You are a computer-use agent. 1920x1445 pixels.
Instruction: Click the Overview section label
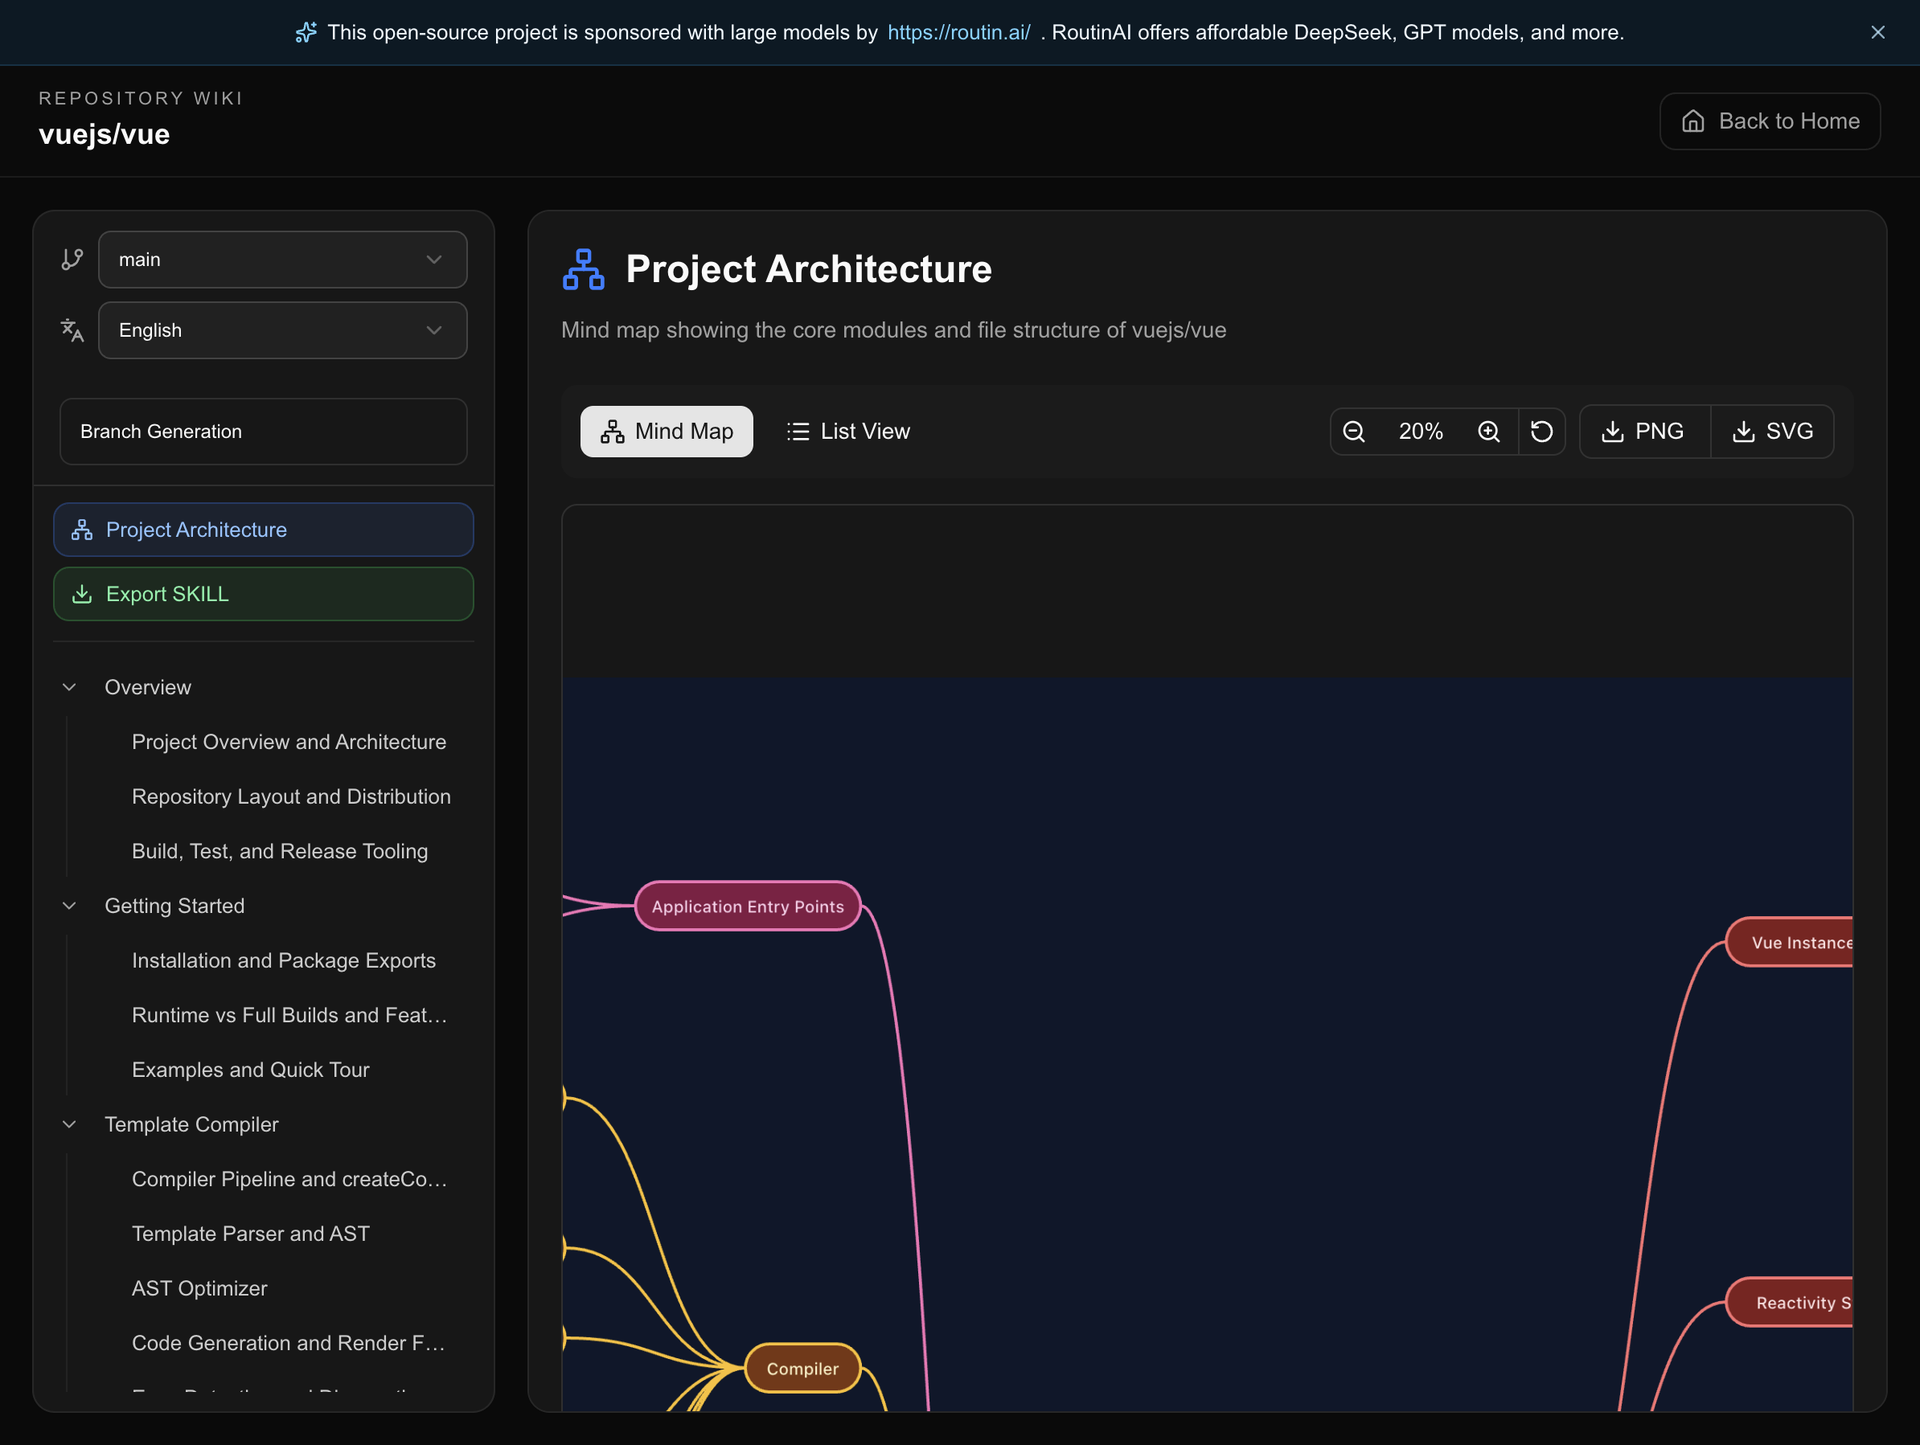[148, 687]
